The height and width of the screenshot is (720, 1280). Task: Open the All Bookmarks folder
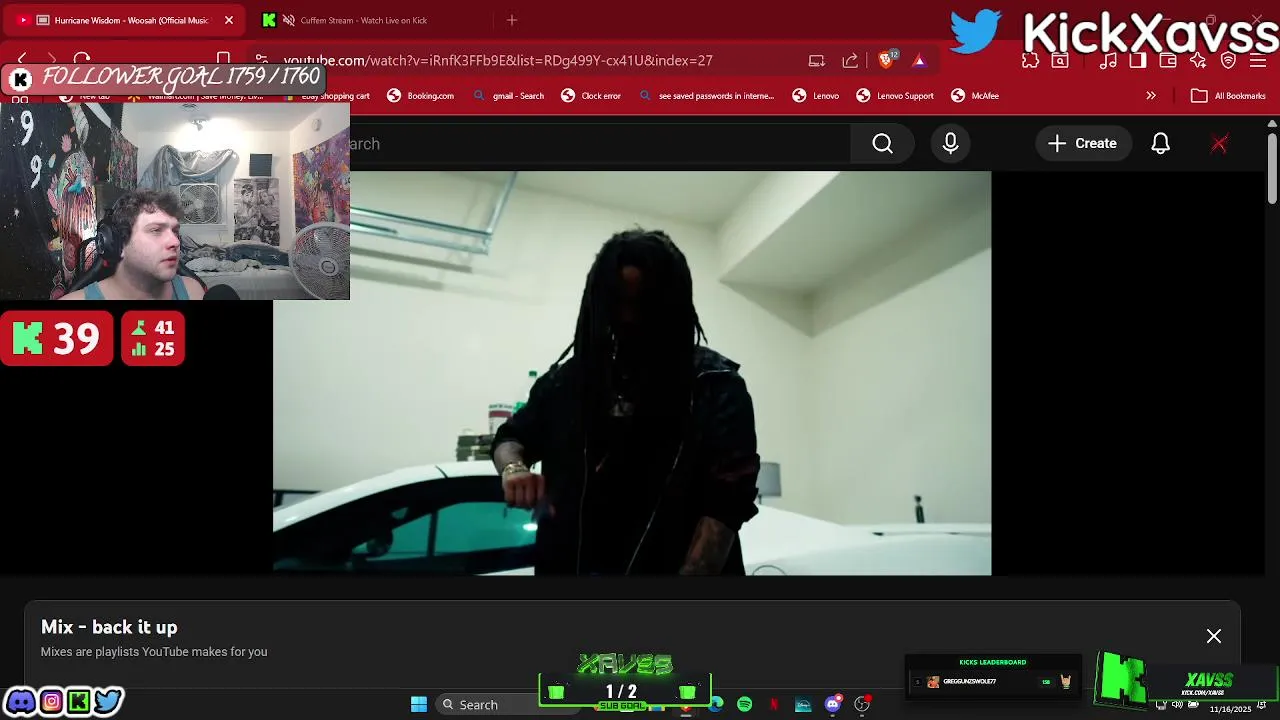1228,96
